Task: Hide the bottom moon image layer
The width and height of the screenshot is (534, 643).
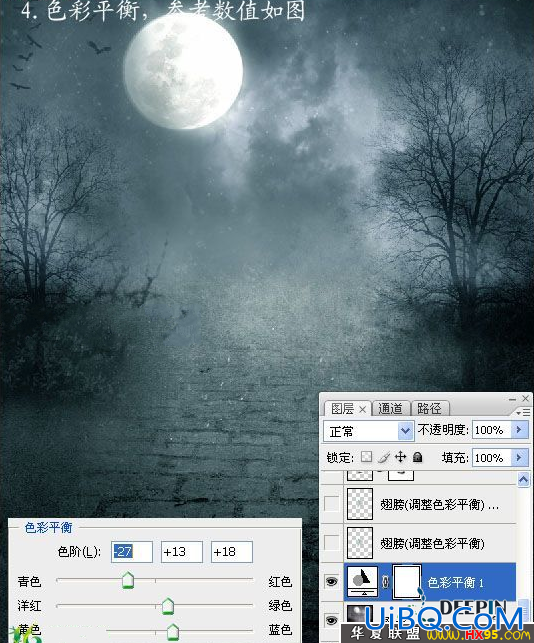Action: [x=331, y=620]
